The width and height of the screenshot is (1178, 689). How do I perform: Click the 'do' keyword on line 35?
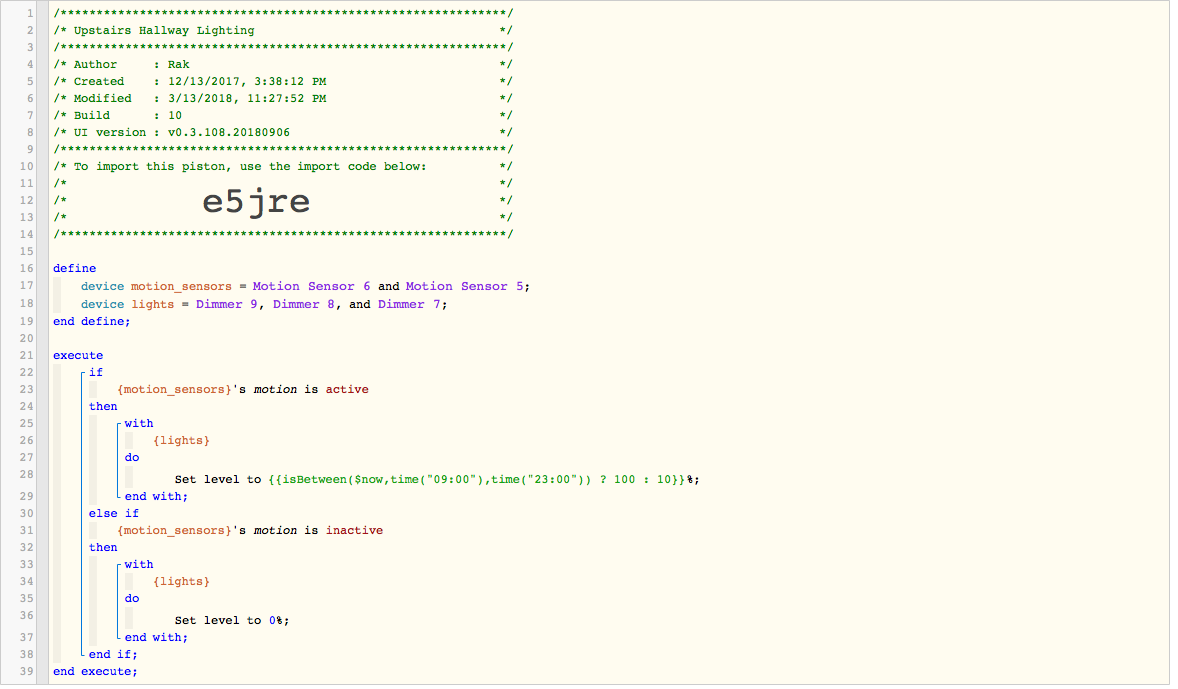[132, 600]
